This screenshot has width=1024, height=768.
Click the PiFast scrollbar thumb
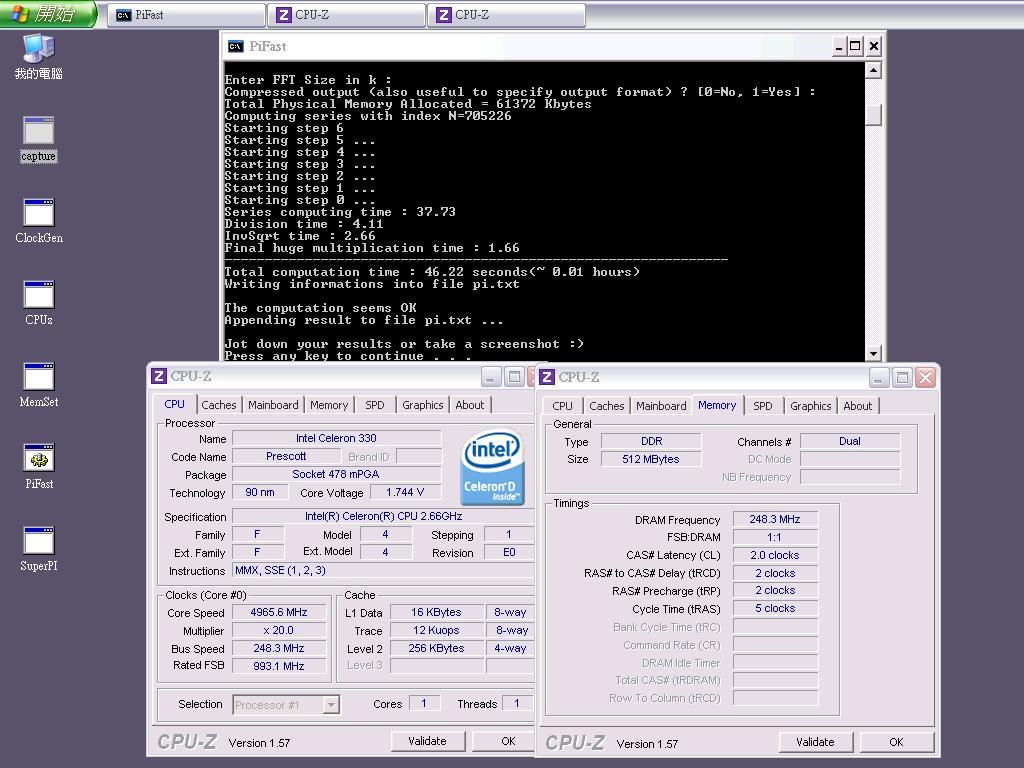pos(873,115)
